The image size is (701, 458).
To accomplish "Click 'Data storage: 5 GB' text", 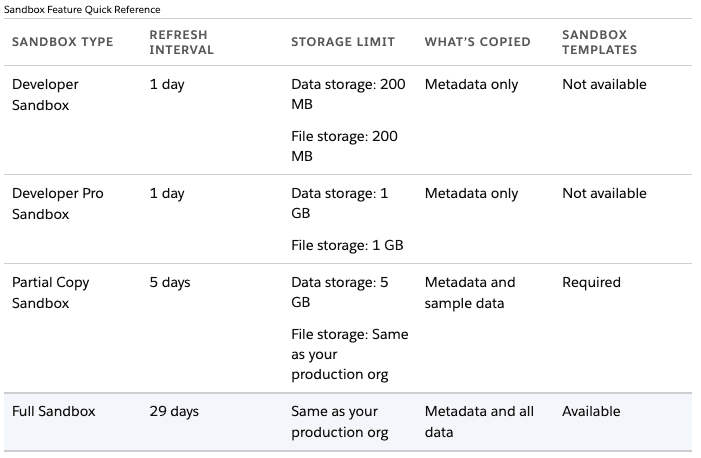I will tap(340, 292).
